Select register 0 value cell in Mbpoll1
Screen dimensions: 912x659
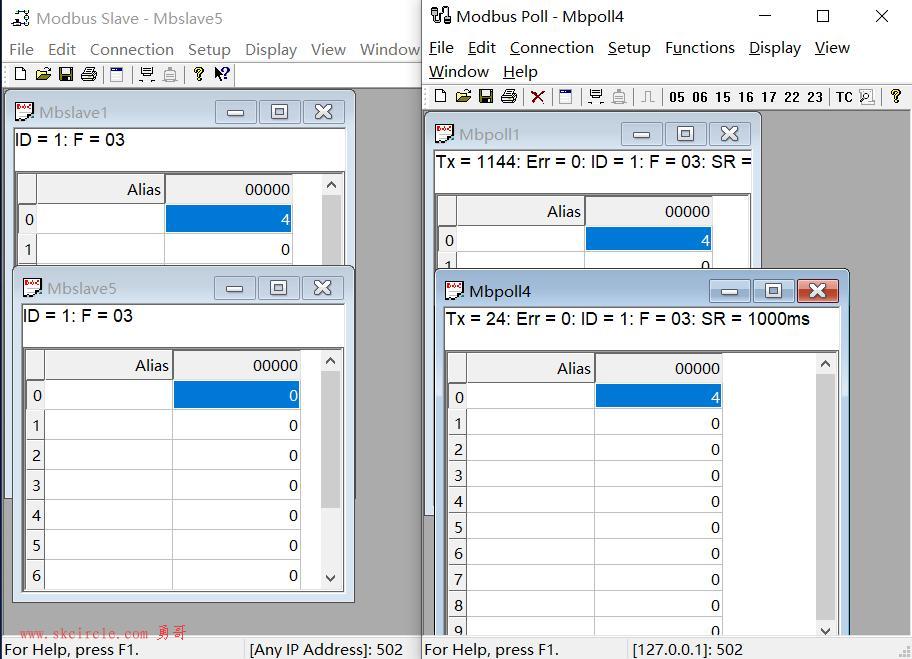(649, 239)
